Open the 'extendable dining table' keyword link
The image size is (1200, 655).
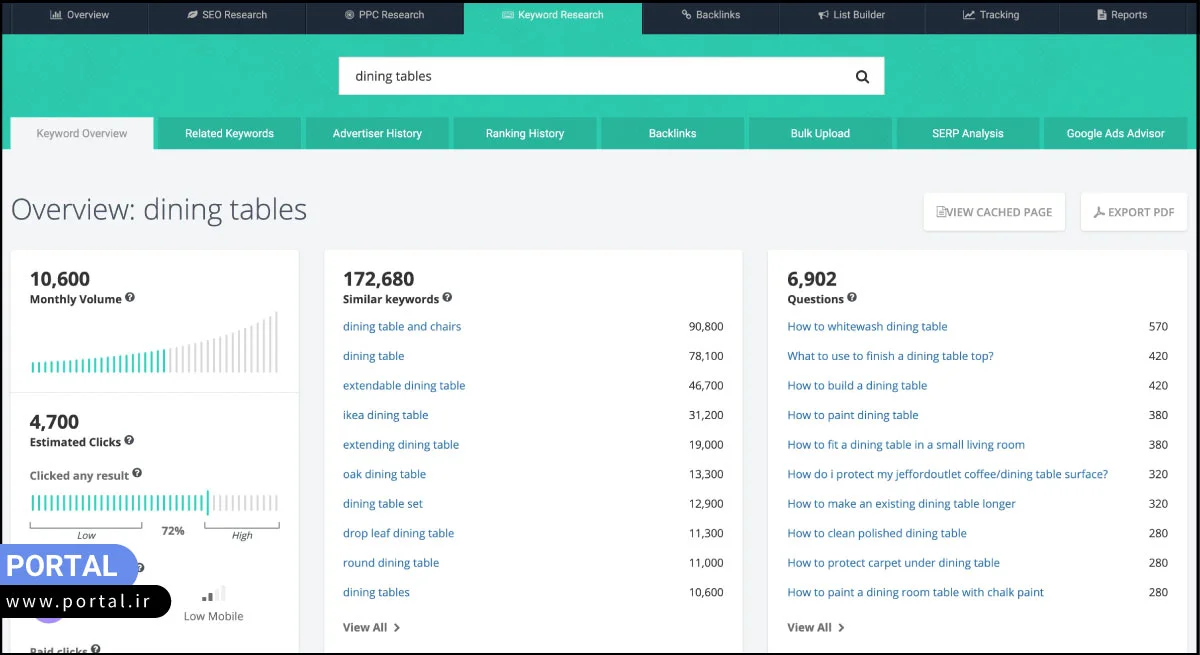pos(404,385)
